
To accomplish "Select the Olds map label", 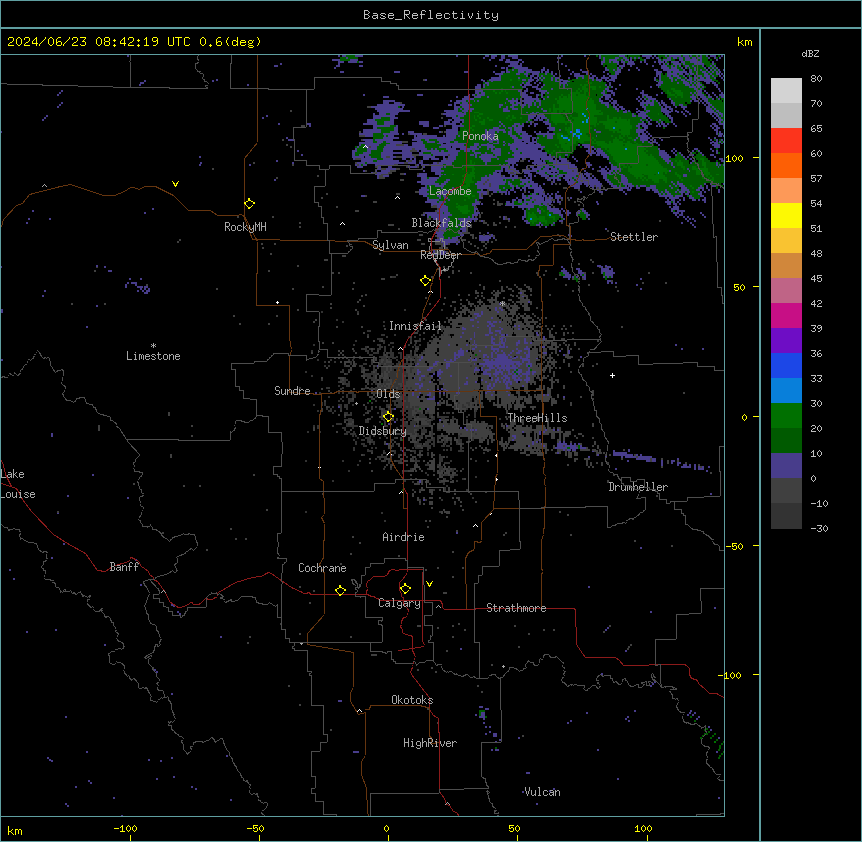I will click(x=388, y=394).
